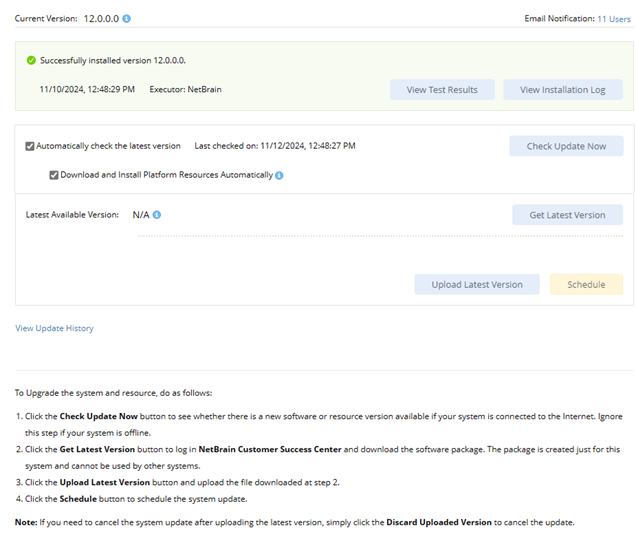The image size is (636, 541).
Task: Click the Current Version label text
Action: point(46,19)
